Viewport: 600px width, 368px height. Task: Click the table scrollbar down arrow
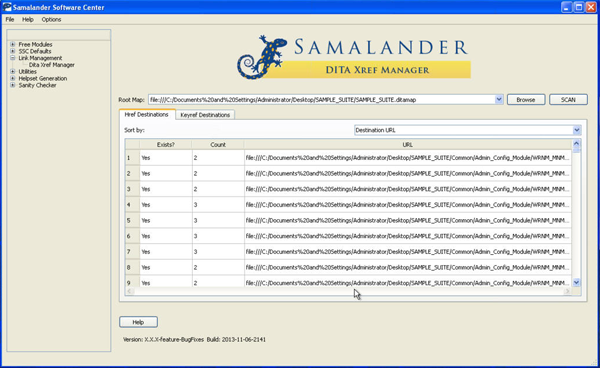[576, 283]
